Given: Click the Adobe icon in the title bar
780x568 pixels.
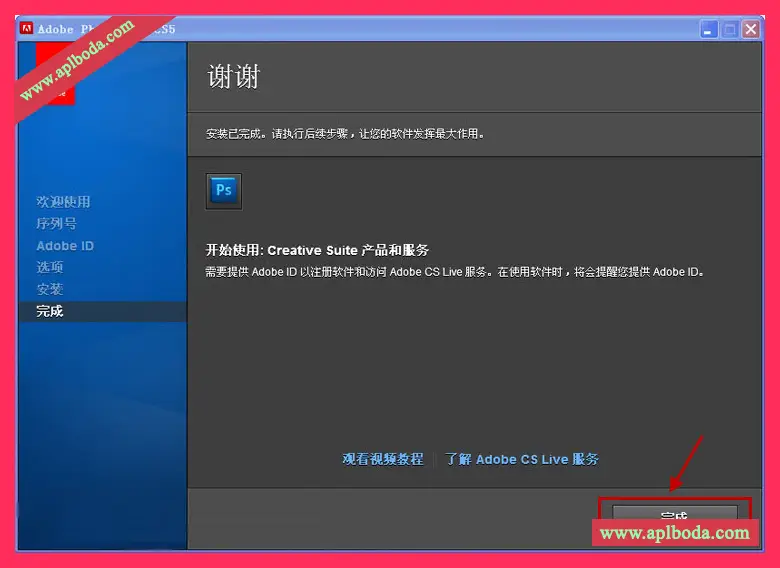Looking at the screenshot, I should point(26,29).
